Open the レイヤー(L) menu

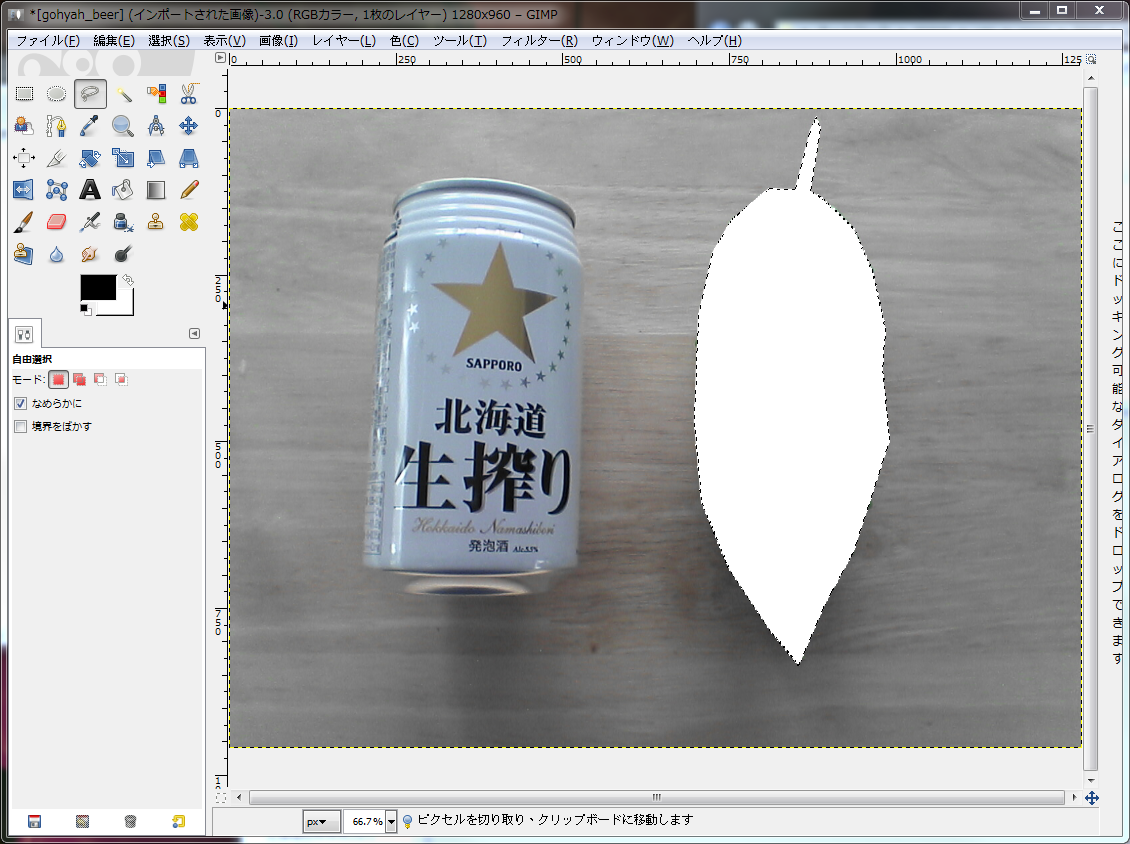(x=344, y=40)
